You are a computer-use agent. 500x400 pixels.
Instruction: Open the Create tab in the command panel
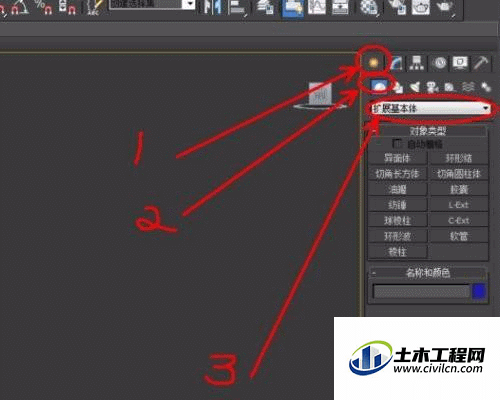[373, 62]
